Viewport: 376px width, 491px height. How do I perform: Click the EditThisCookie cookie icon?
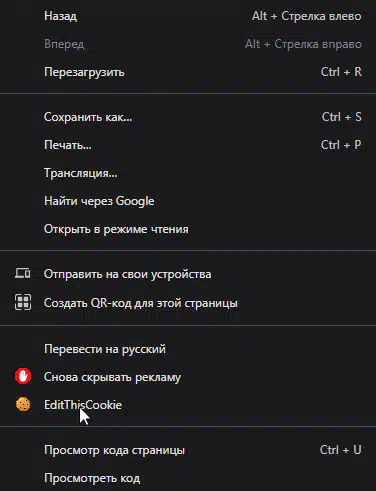[23, 404]
